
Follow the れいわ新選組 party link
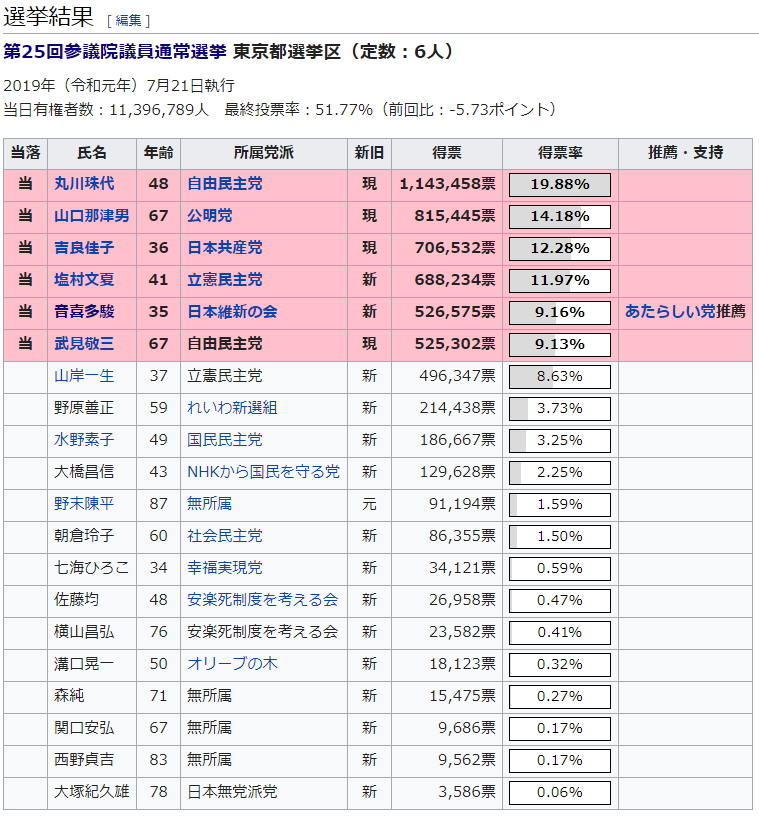[232, 407]
